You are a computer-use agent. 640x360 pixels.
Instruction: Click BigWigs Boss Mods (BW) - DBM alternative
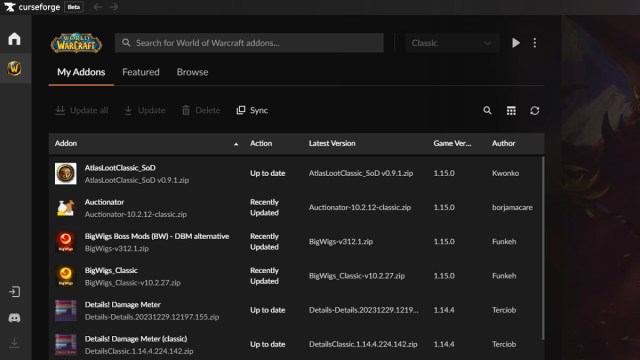click(157, 236)
